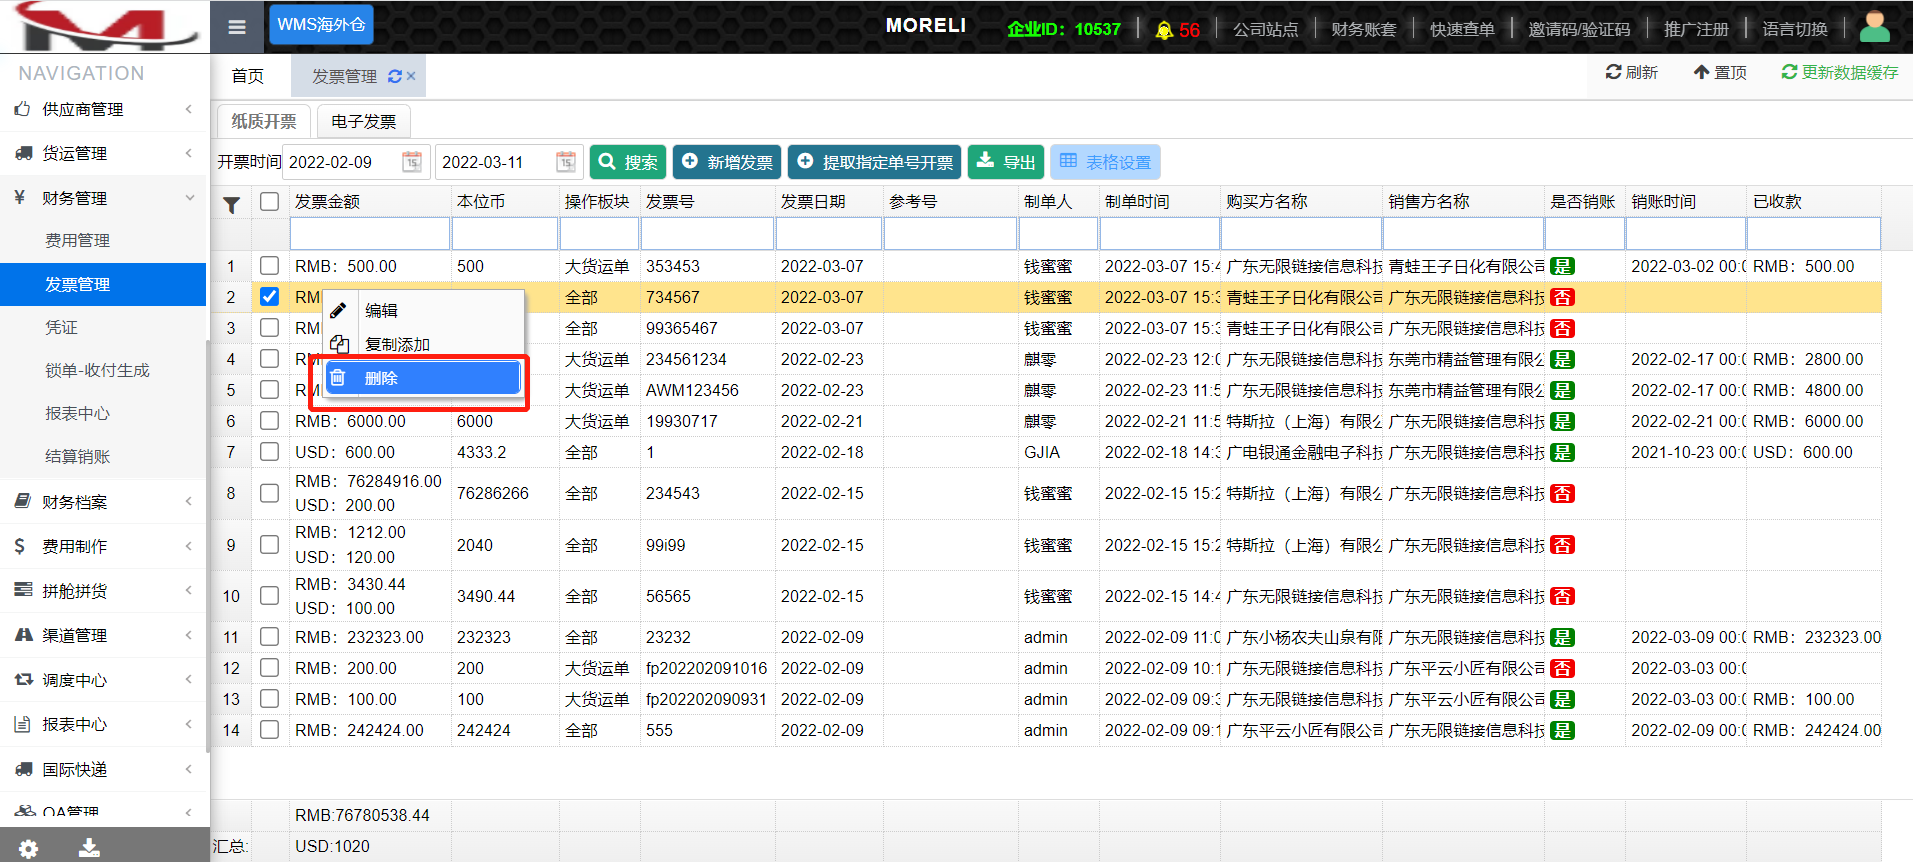
Task: Click the hamburger menu toggle icon
Action: point(237,27)
